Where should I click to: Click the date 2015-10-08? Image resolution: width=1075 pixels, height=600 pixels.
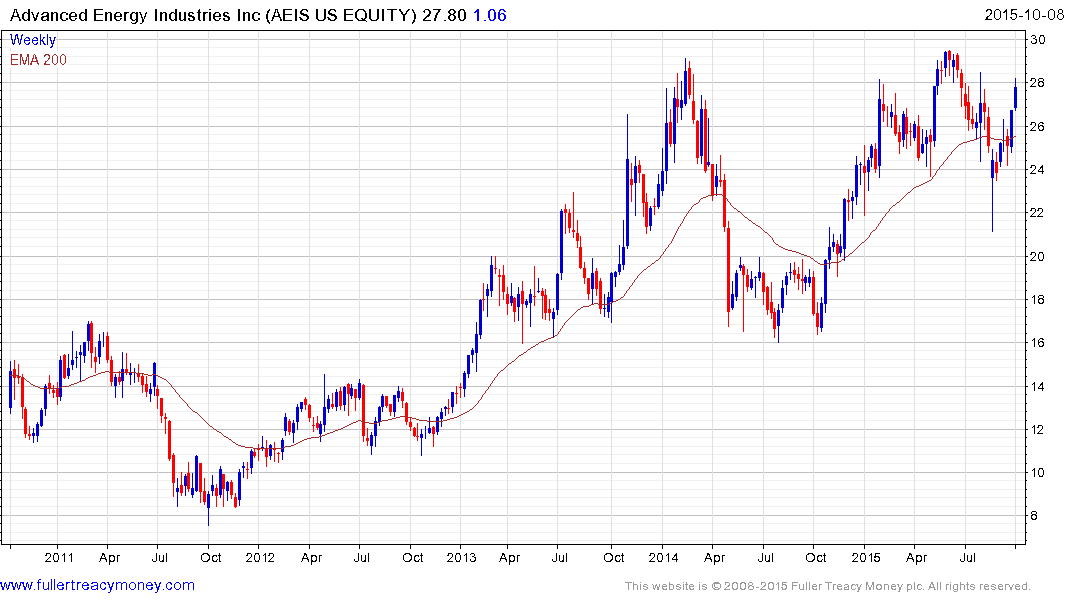1024,15
